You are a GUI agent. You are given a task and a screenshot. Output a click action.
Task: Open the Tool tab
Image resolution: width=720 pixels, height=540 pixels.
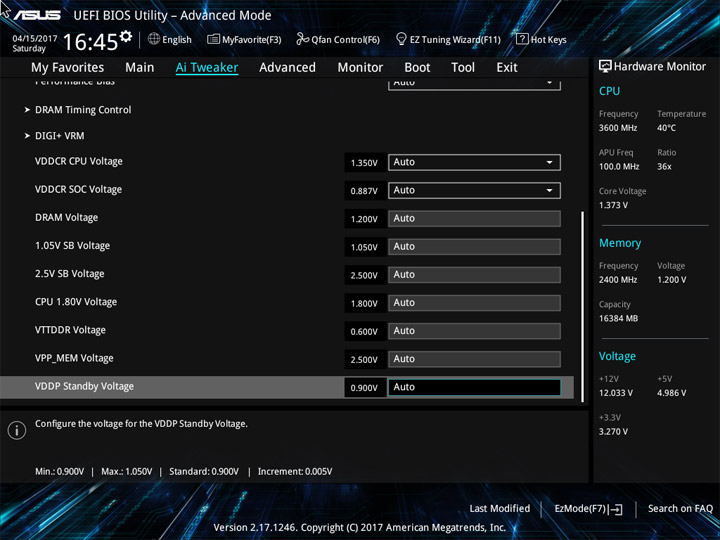point(463,68)
